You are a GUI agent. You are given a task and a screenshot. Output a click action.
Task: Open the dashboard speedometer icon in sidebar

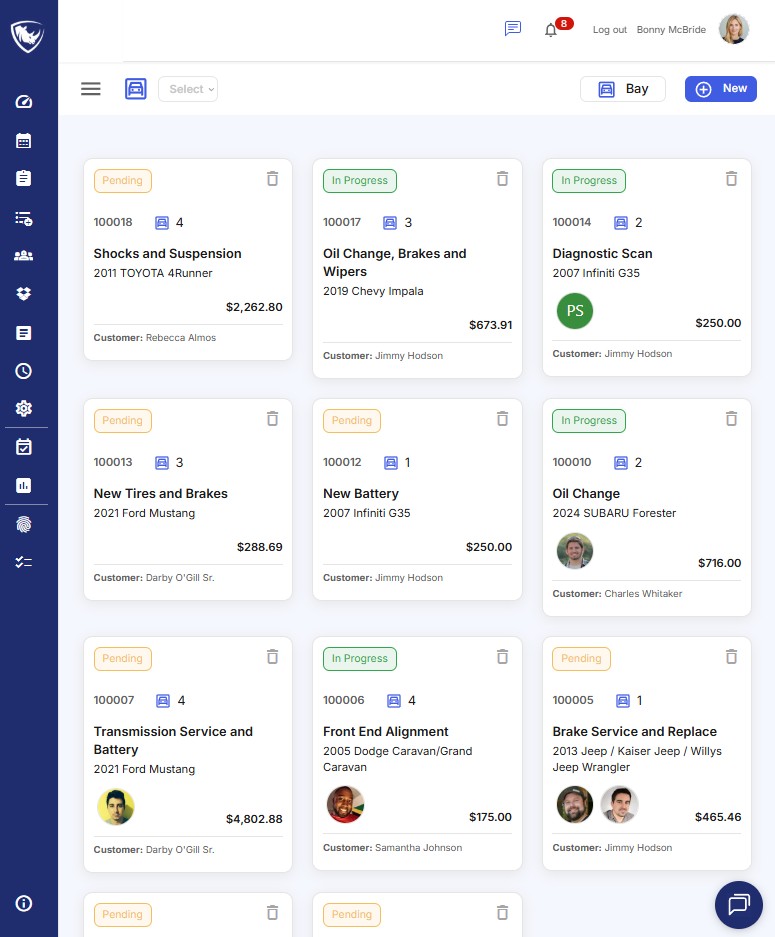[x=24, y=102]
